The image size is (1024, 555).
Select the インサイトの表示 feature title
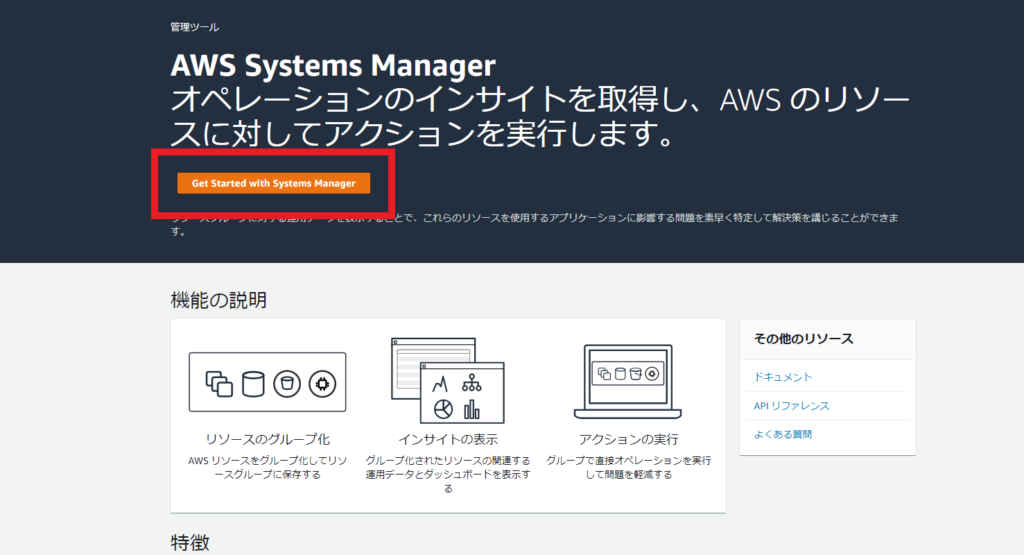tap(447, 439)
